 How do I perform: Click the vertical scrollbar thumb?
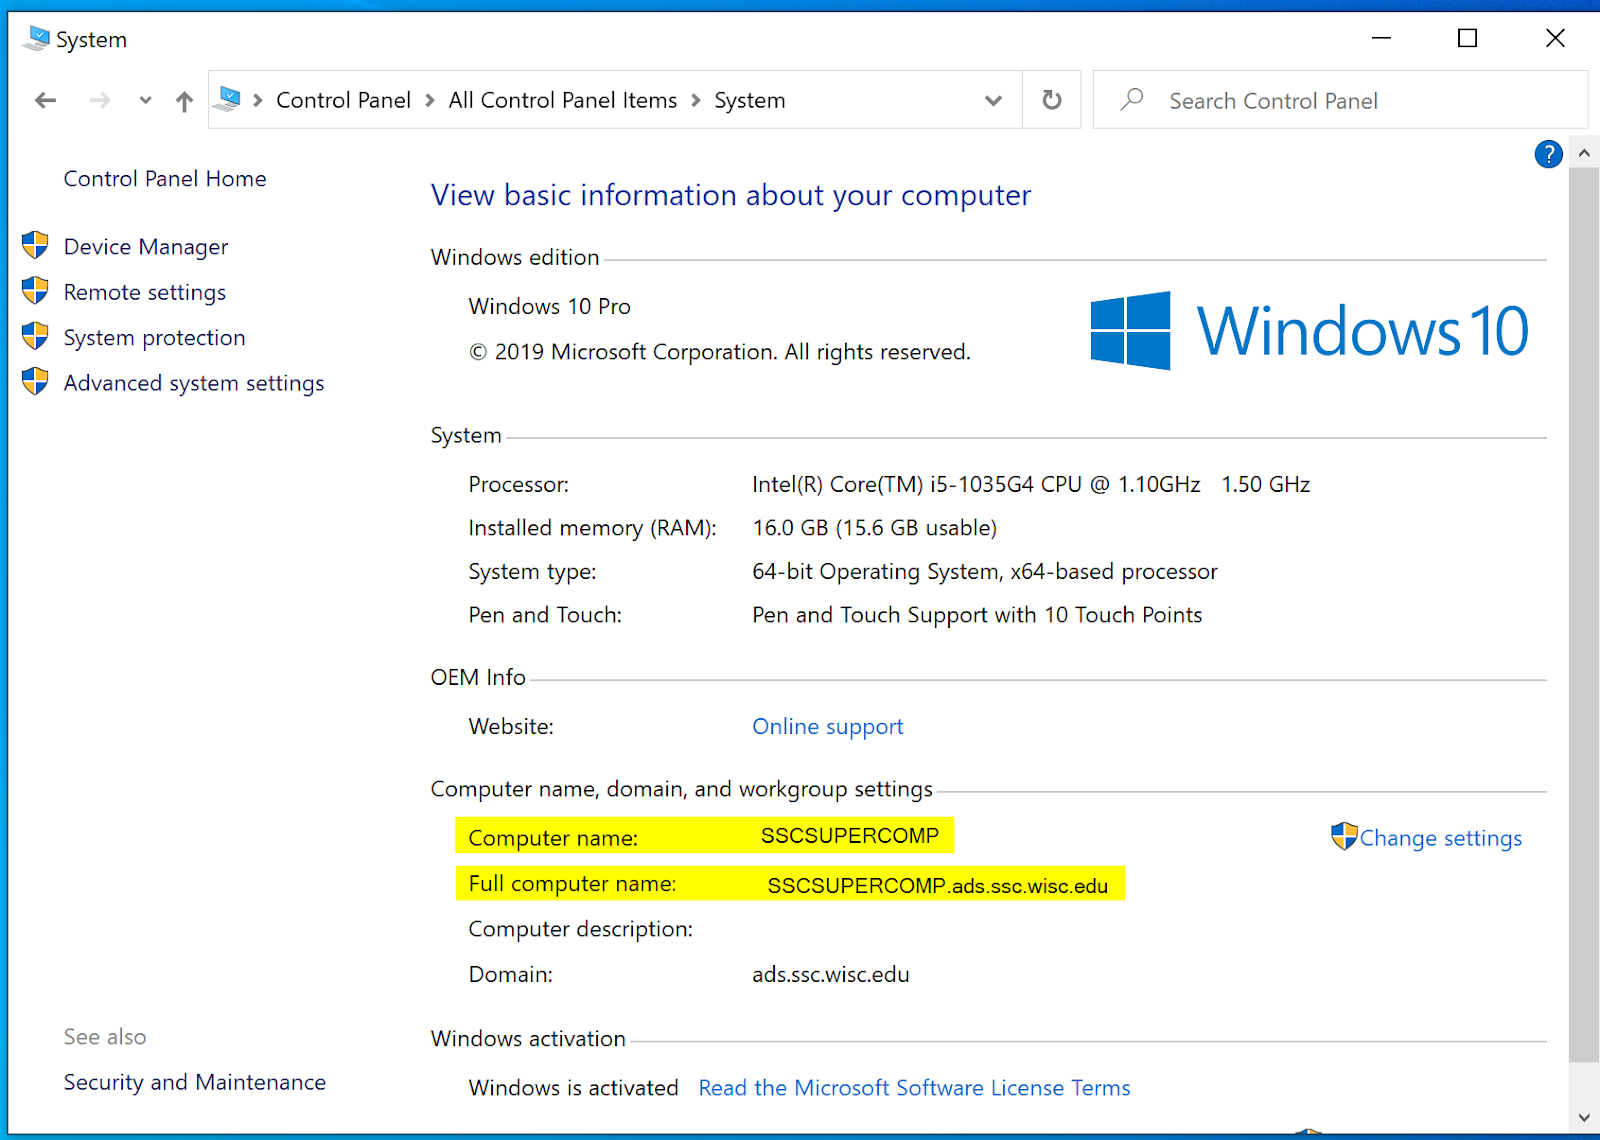(x=1584, y=614)
